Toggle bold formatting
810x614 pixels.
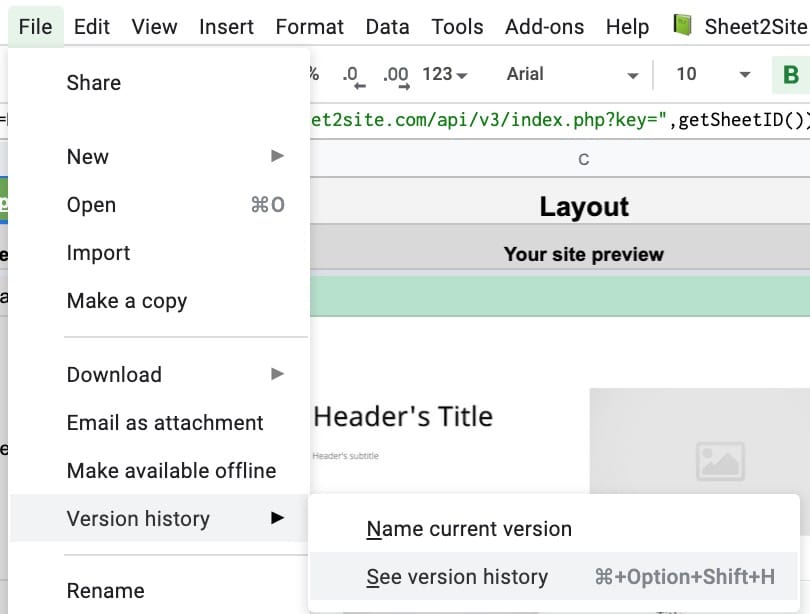(x=790, y=75)
